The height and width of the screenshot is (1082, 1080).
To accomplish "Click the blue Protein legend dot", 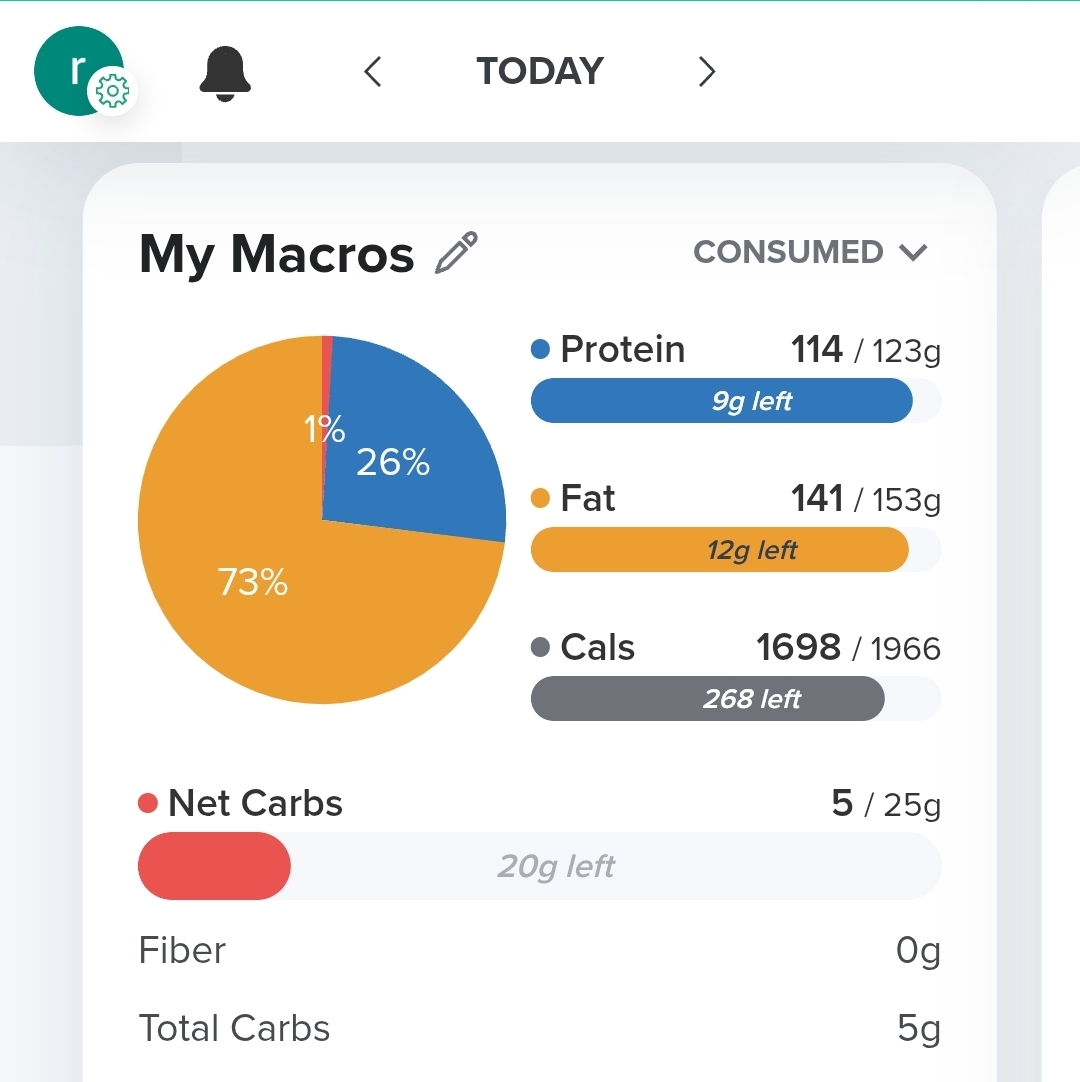I will point(541,350).
